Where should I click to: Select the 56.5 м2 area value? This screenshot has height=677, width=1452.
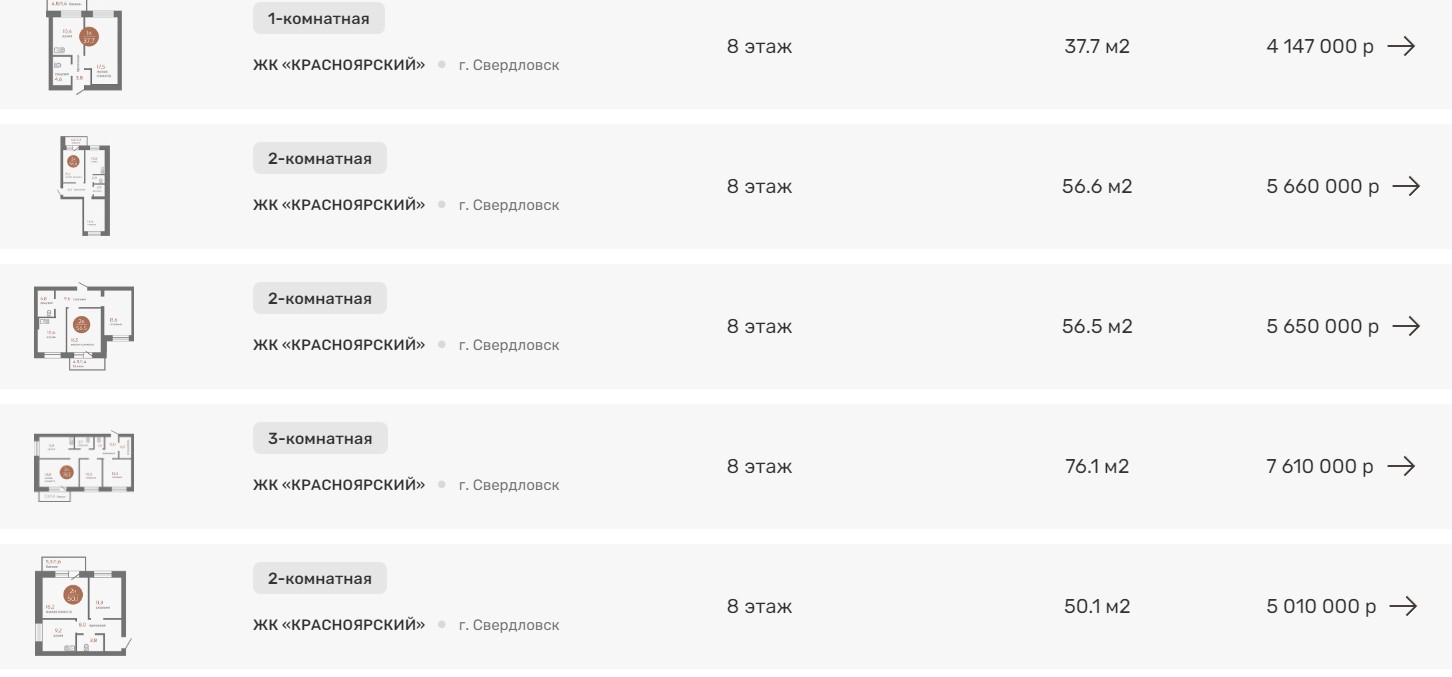(x=1097, y=326)
